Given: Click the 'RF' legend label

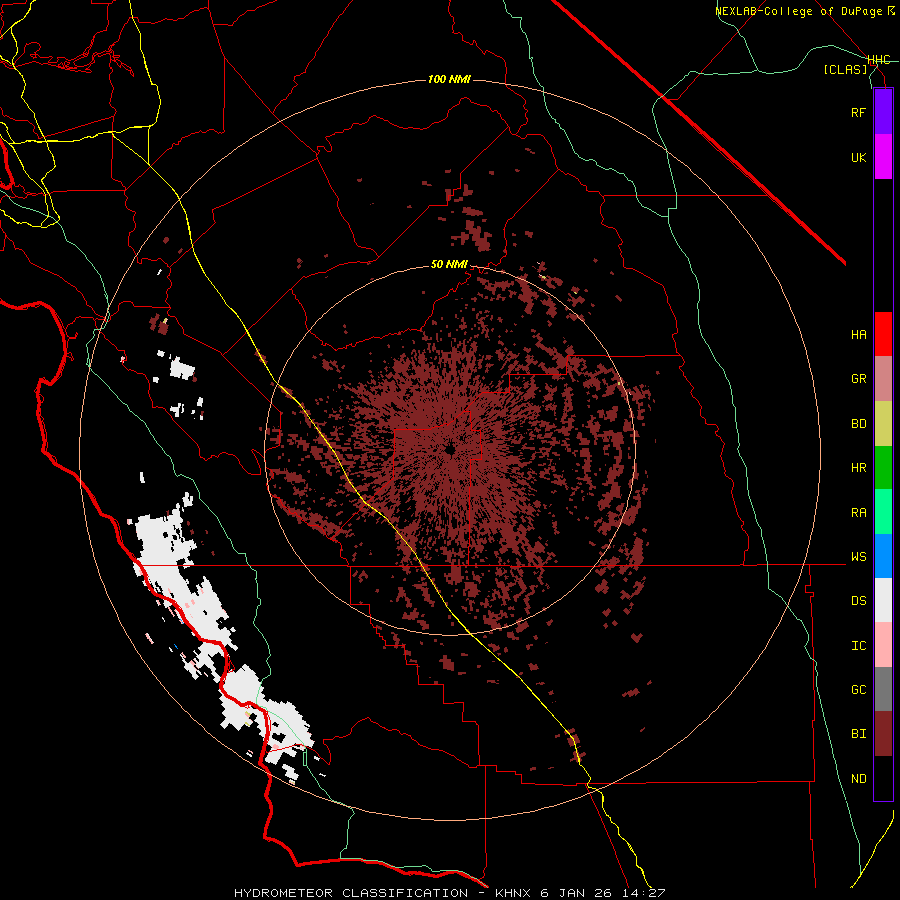Looking at the screenshot, I should (x=858, y=112).
